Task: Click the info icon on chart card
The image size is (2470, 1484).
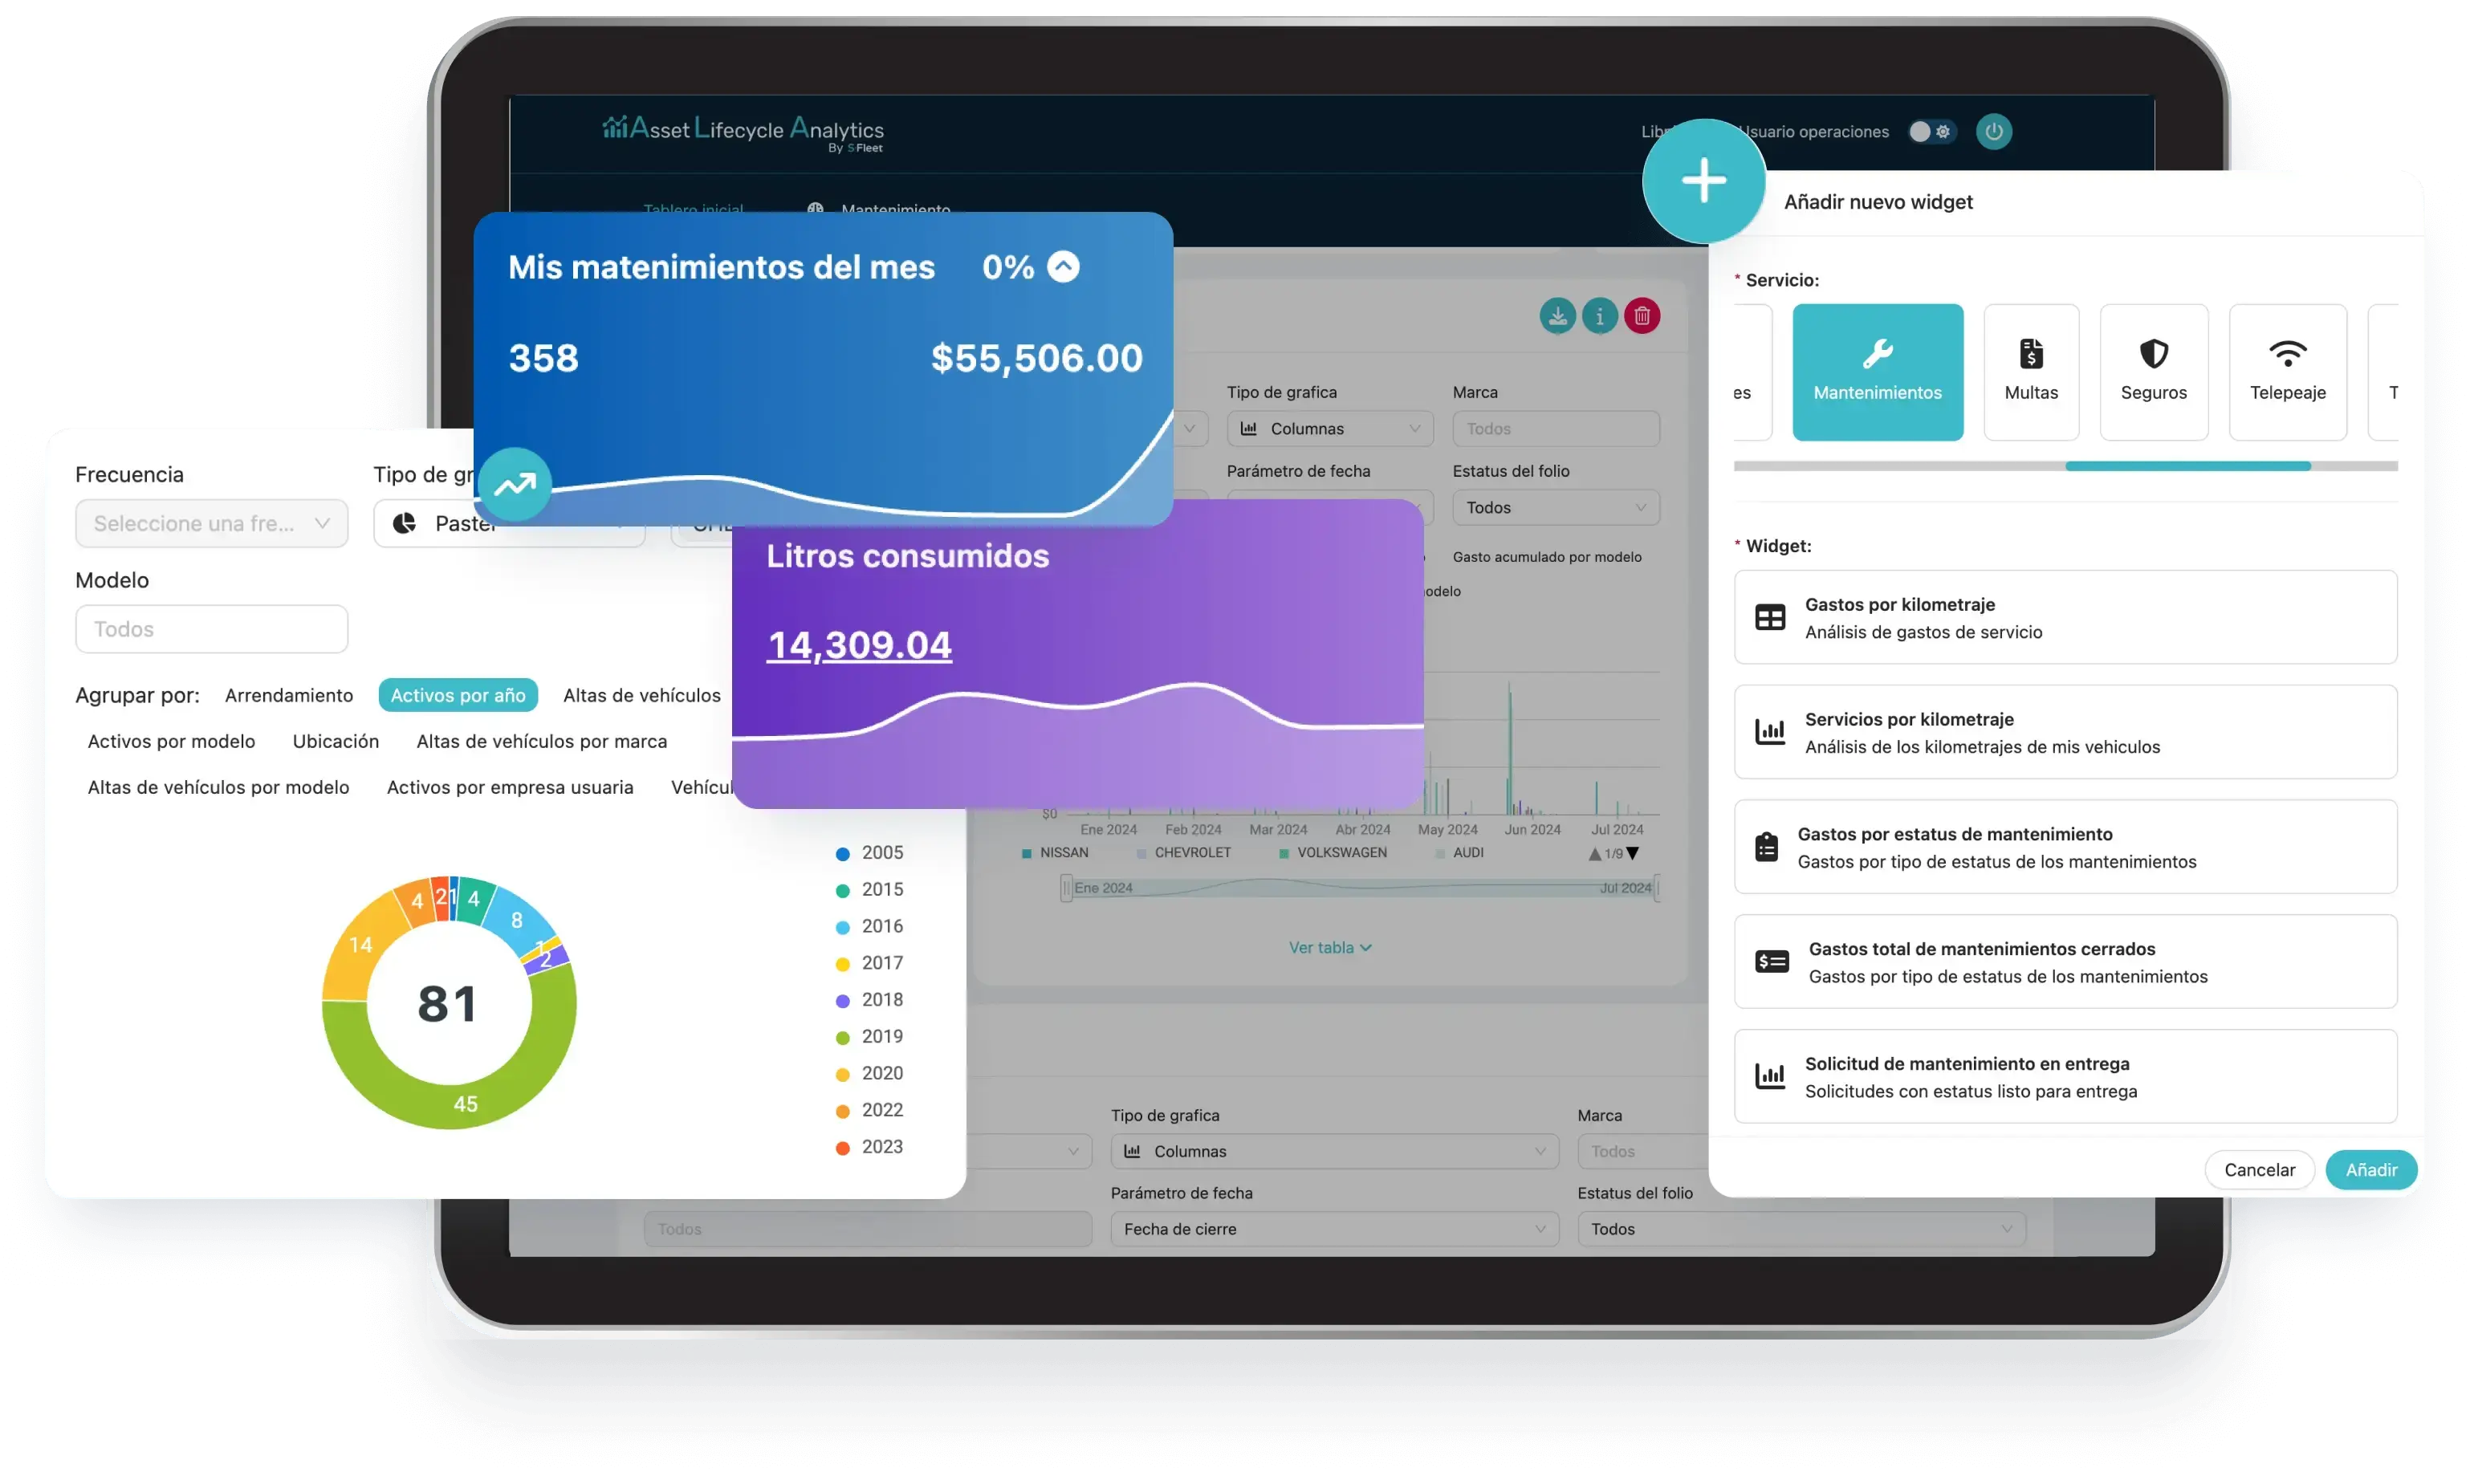Action: pyautogui.click(x=1599, y=316)
